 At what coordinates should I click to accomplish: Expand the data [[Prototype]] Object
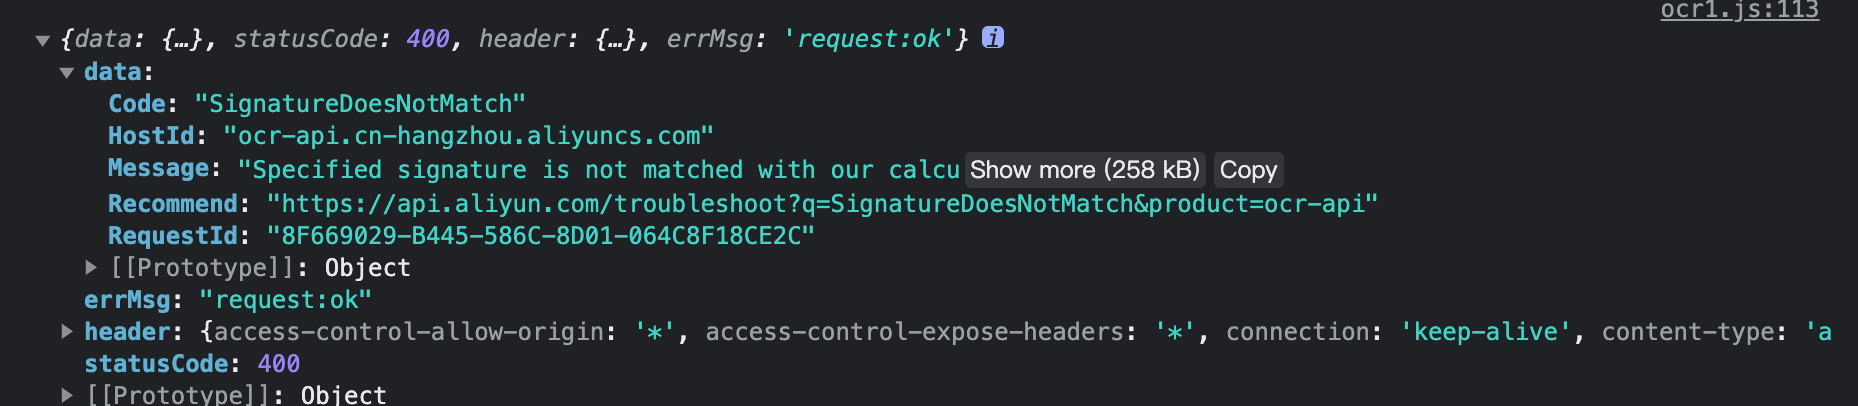click(x=91, y=267)
